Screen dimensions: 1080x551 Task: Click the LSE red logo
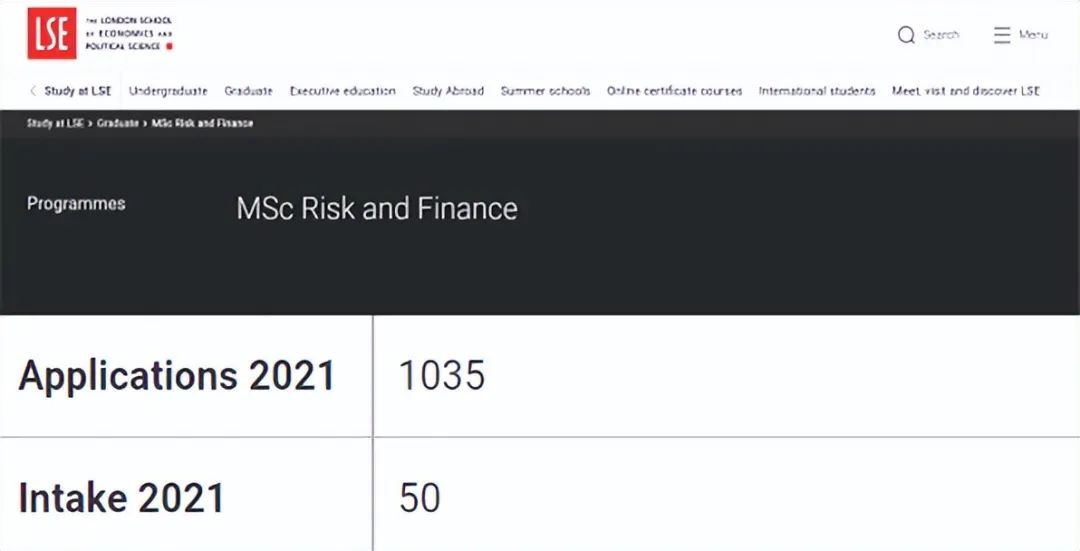[x=52, y=33]
